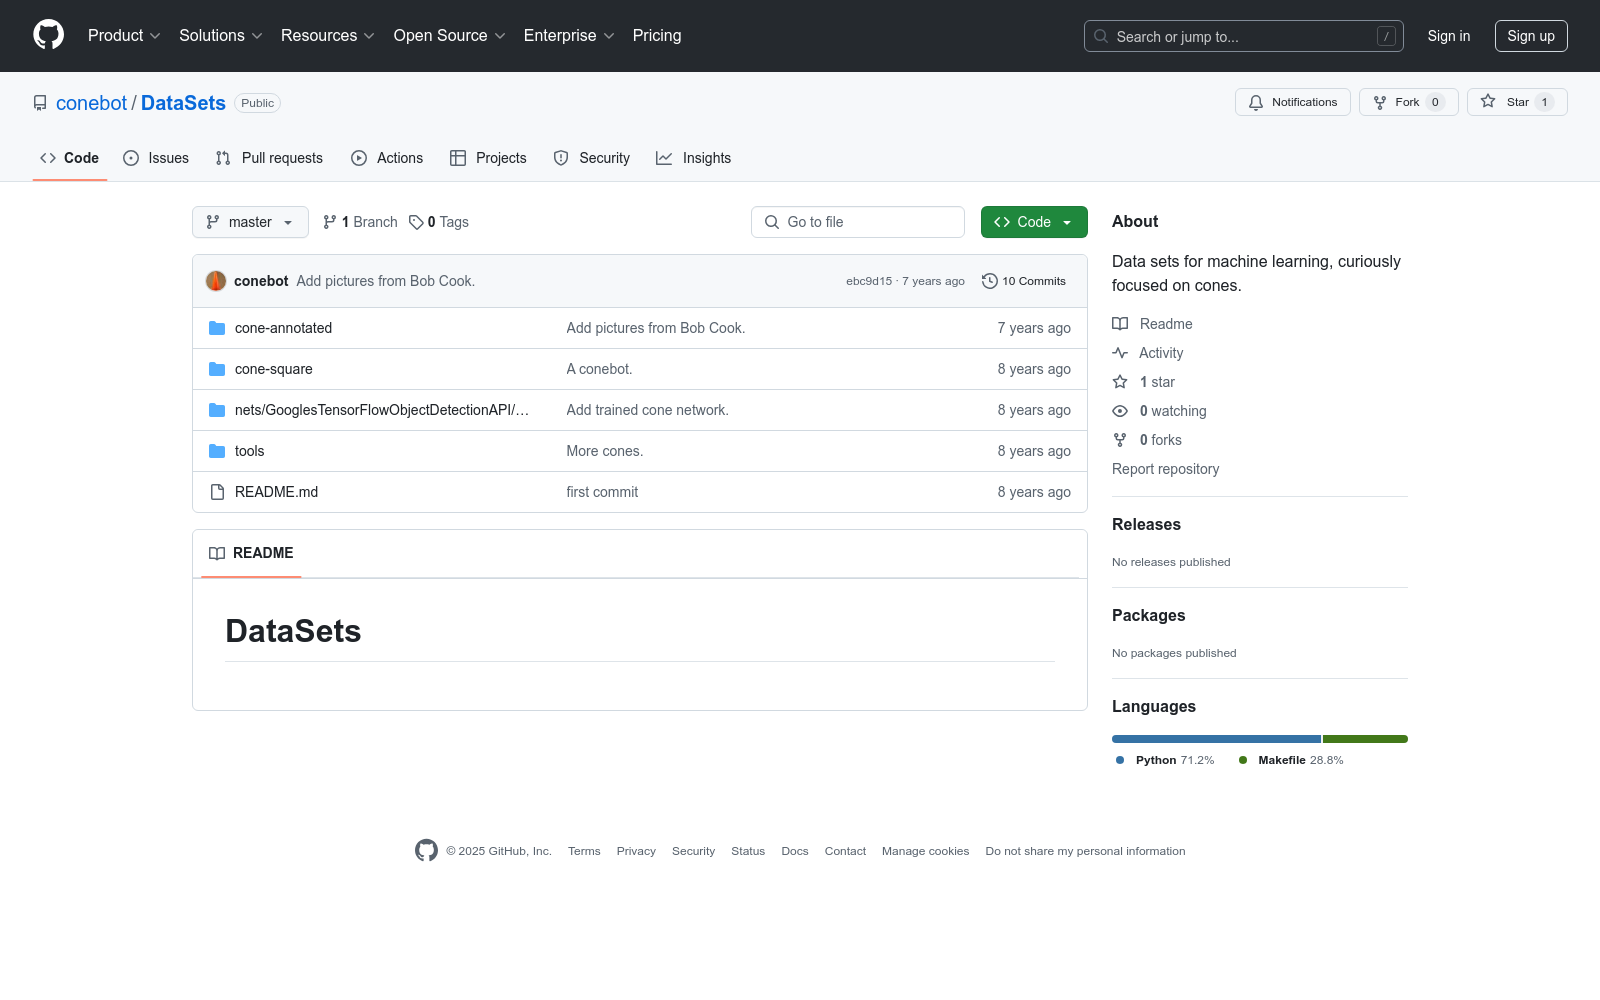Open the master branch dropdown
The height and width of the screenshot is (1000, 1600).
(250, 222)
